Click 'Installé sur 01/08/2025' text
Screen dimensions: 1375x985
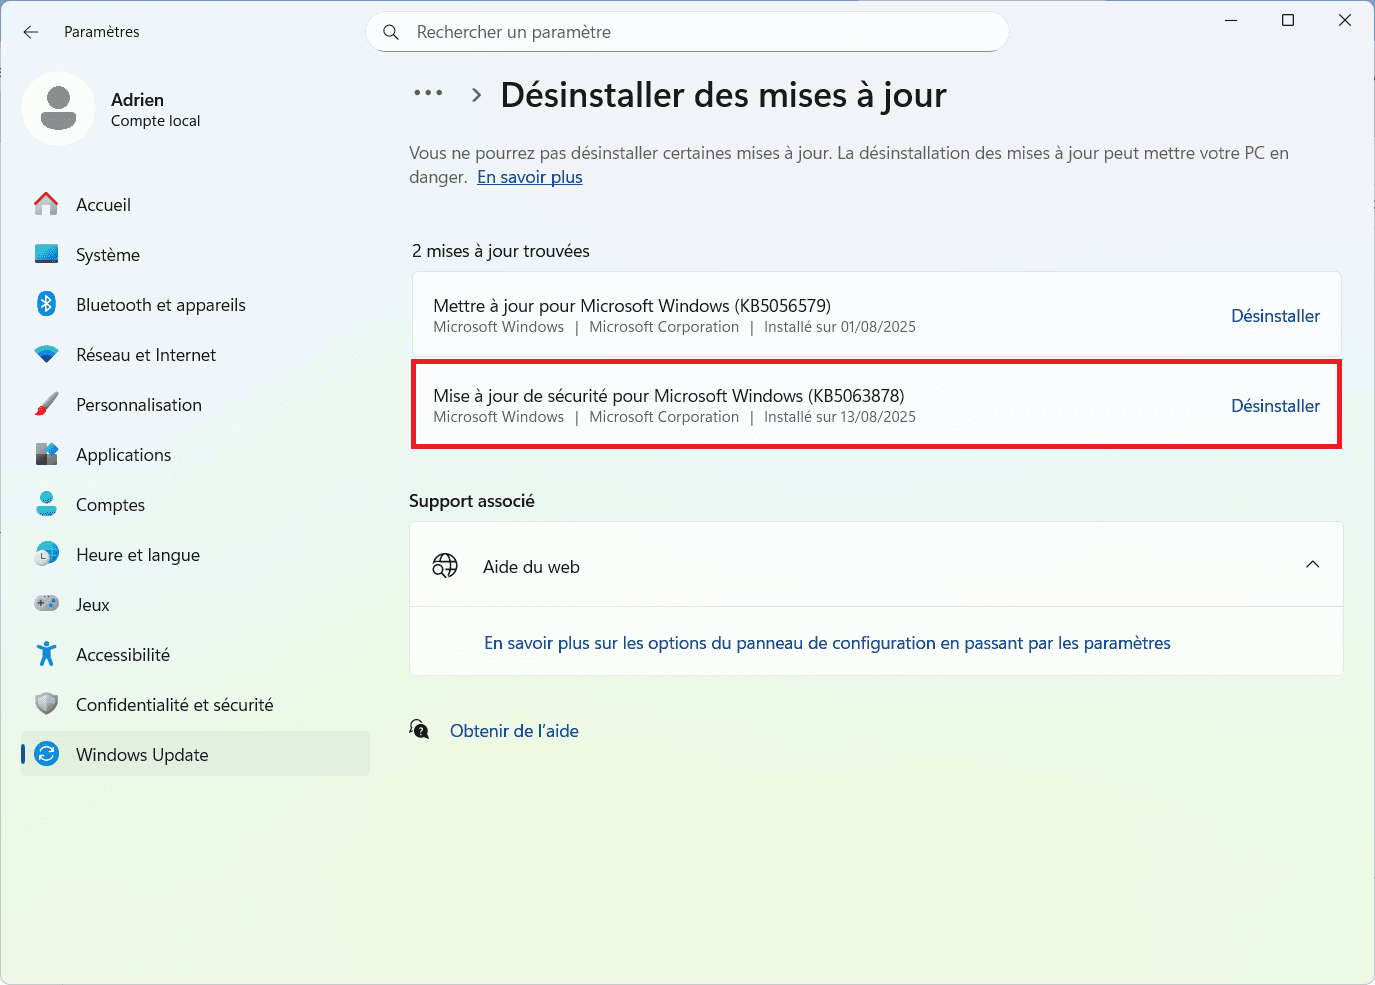[x=840, y=327]
